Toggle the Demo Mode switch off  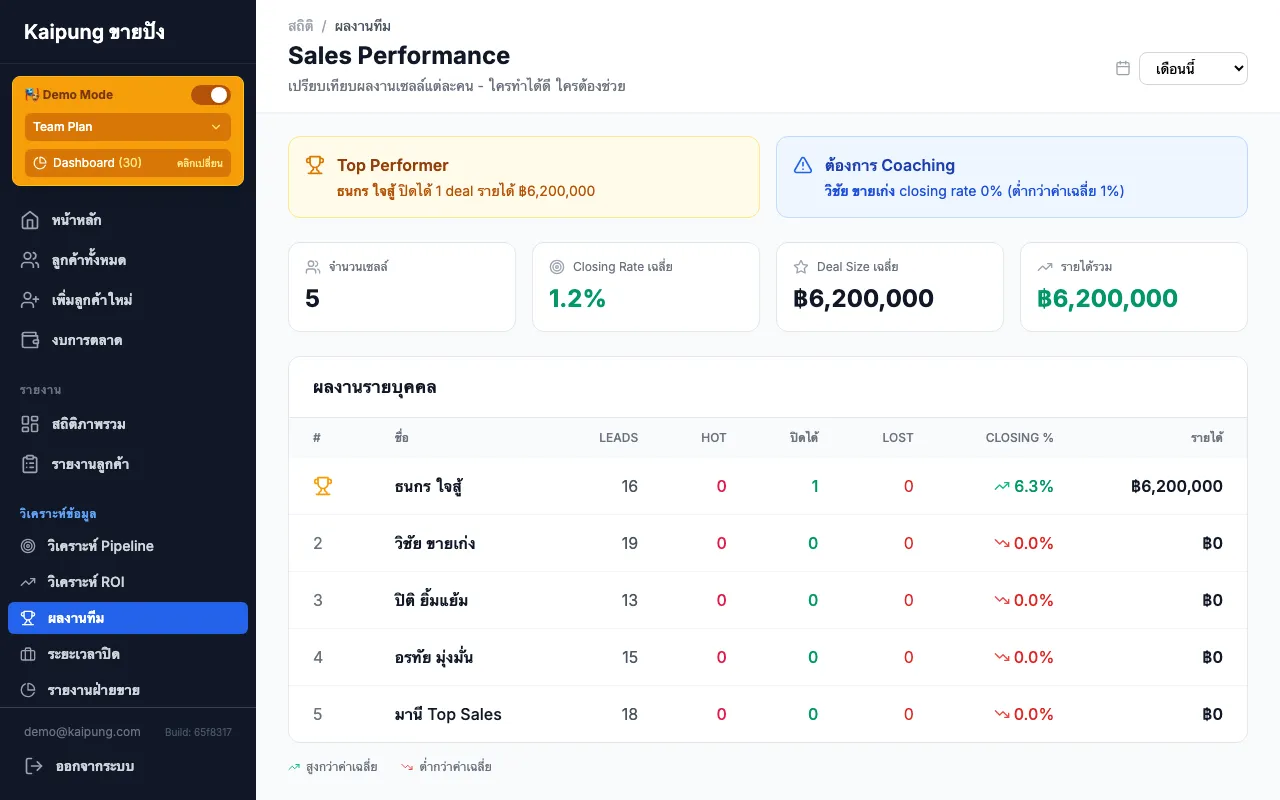(x=211, y=94)
